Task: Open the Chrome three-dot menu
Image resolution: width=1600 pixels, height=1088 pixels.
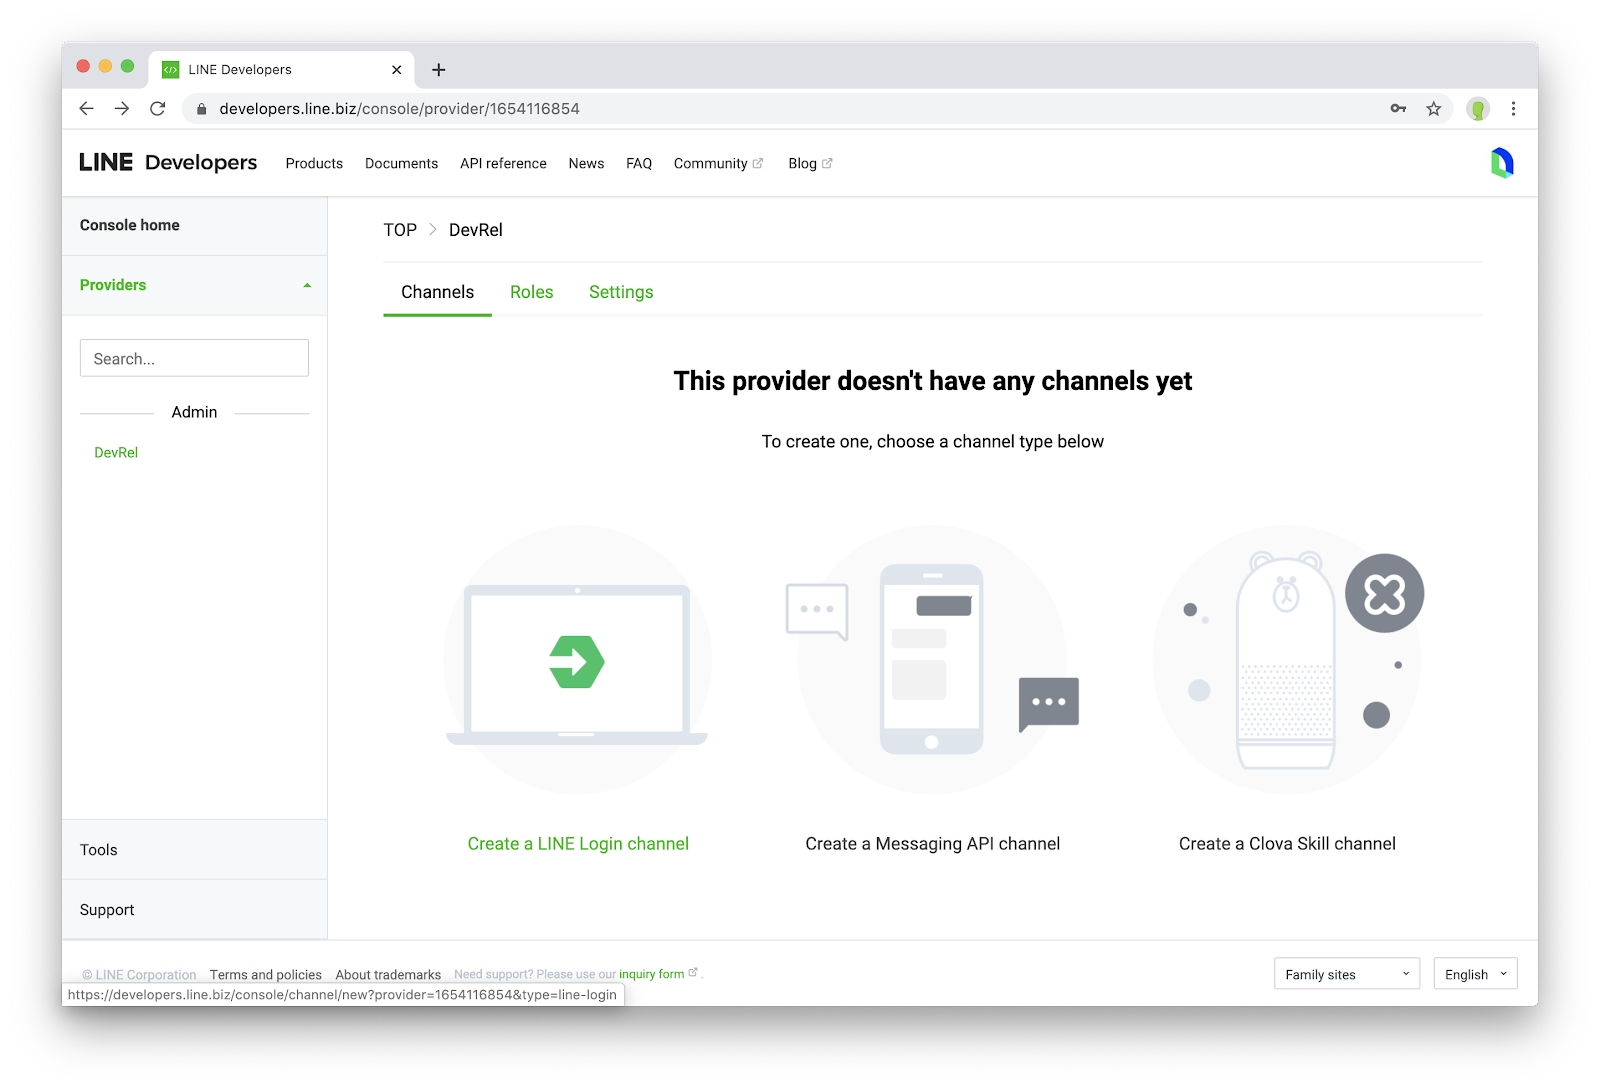Action: (x=1513, y=109)
